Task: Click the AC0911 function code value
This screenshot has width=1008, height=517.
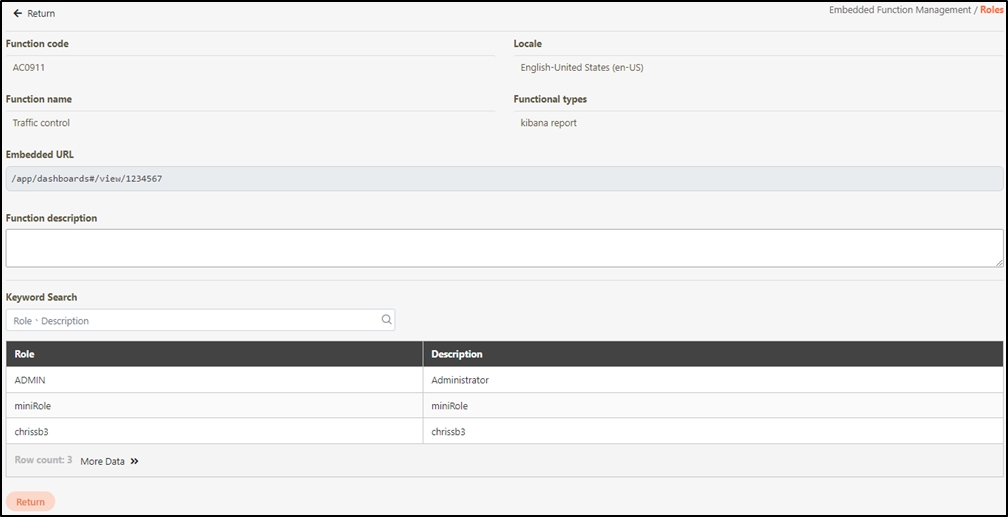Action: (x=29, y=67)
